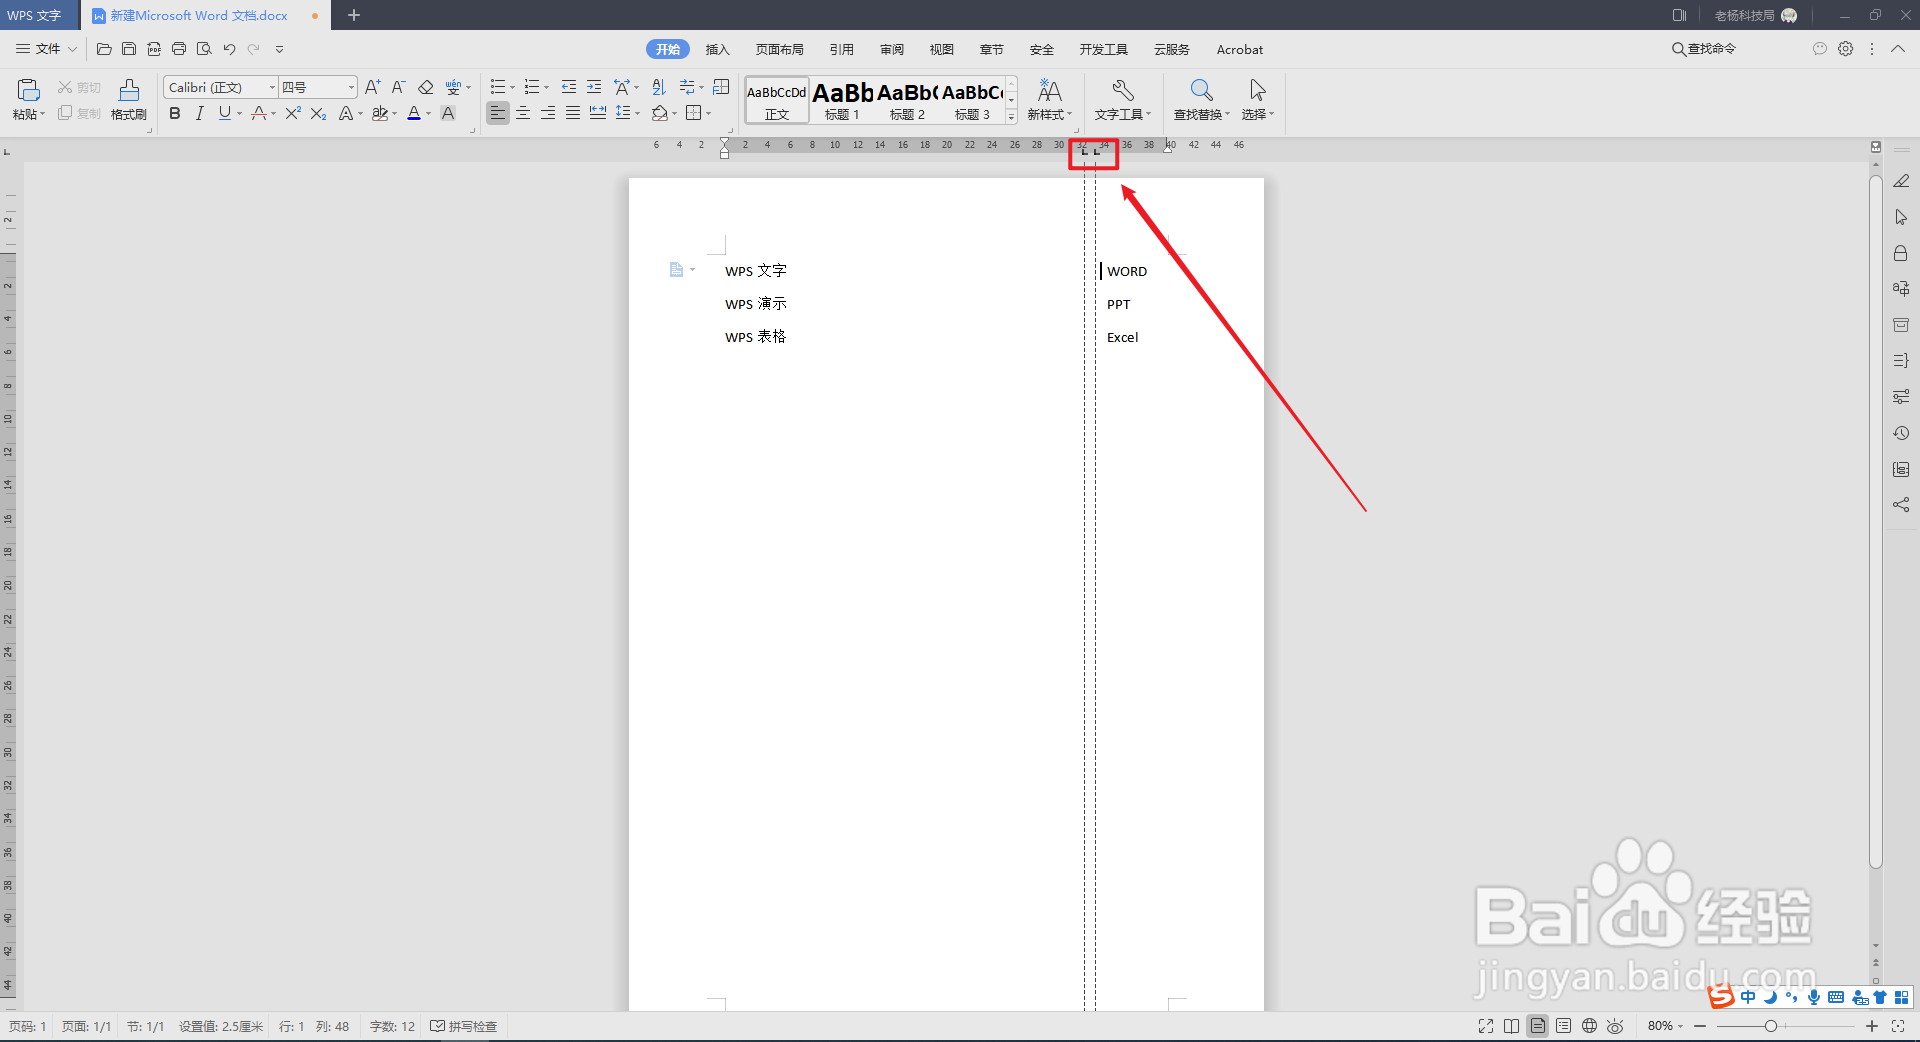Apply the 正文 body style
The width and height of the screenshot is (1920, 1042).
(777, 100)
